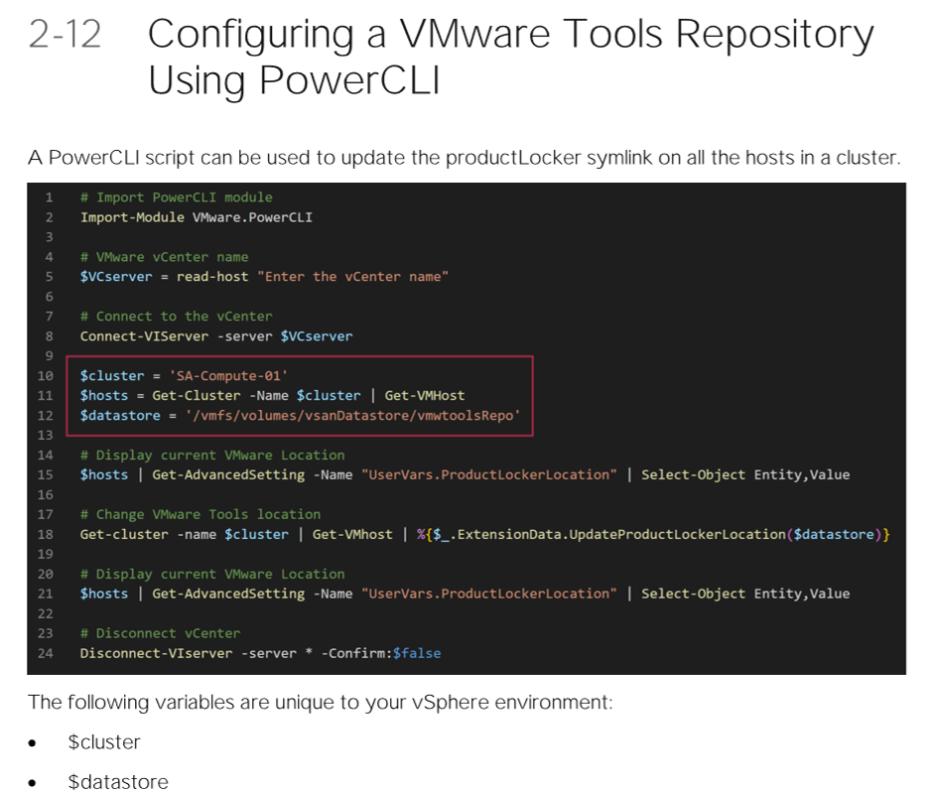Screen dimensions: 936x792
Task: Click the "$datastore" variable on line 12
Action: (120, 415)
